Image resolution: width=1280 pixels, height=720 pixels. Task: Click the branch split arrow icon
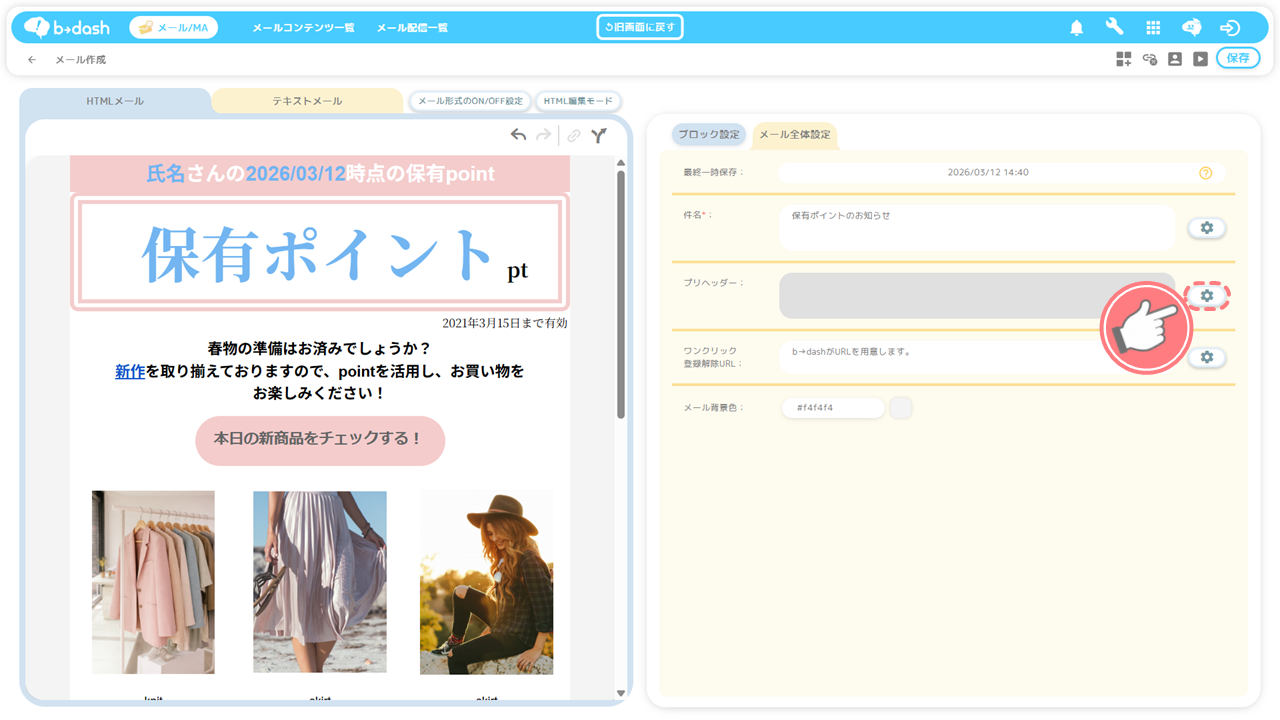tap(598, 135)
